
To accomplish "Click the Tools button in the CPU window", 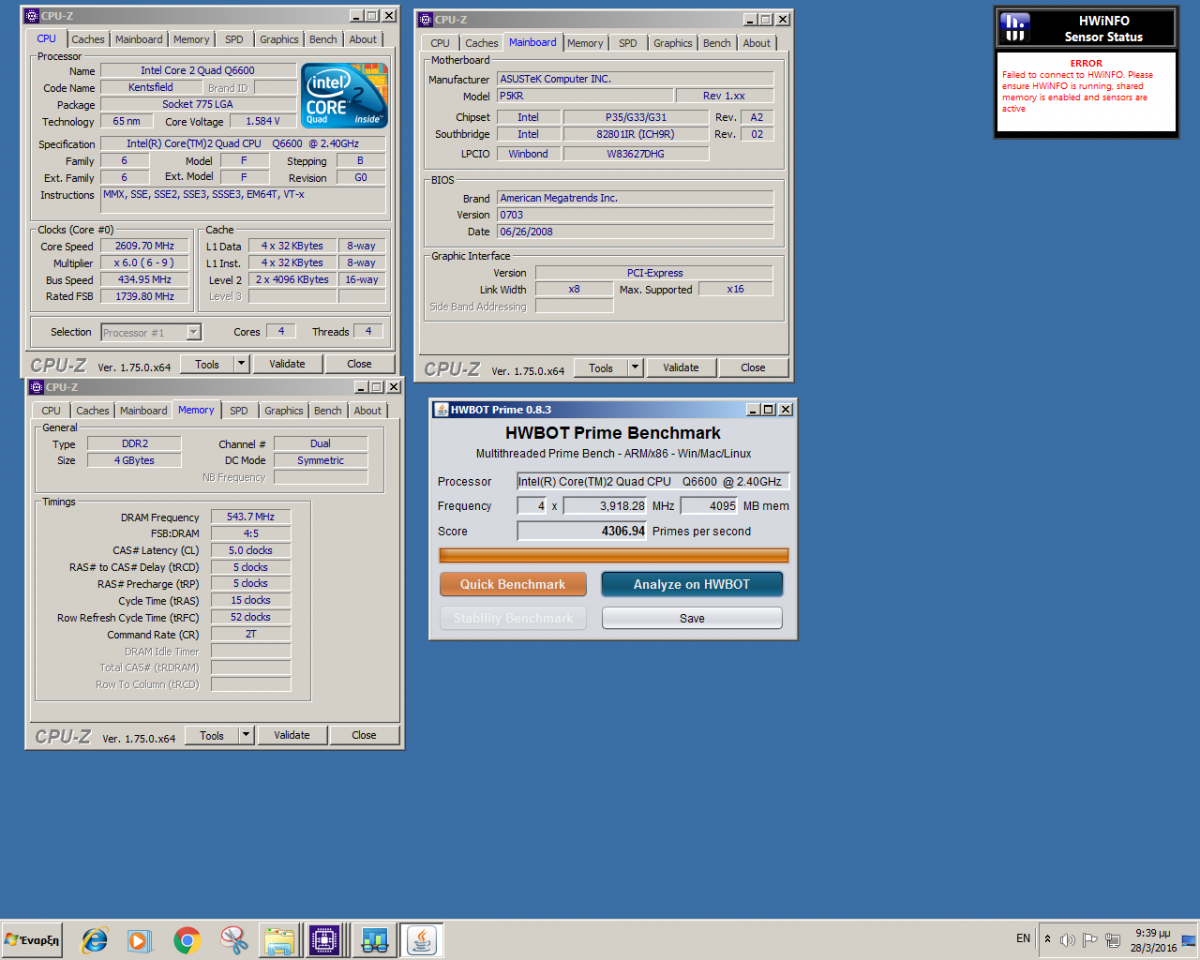I will tap(207, 364).
